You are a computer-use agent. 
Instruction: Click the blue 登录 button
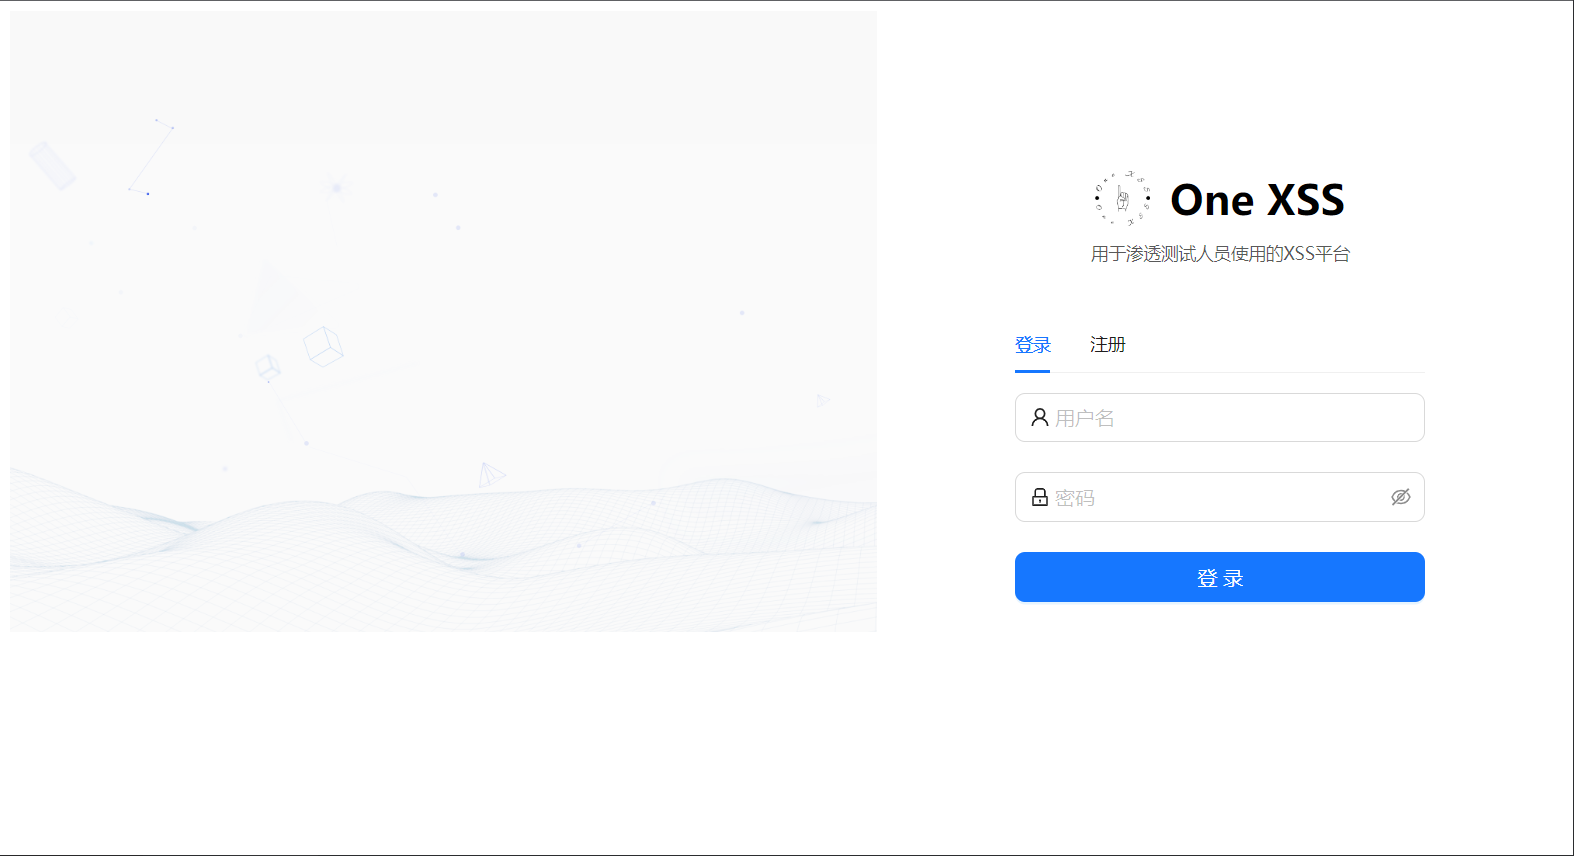[x=1220, y=577]
